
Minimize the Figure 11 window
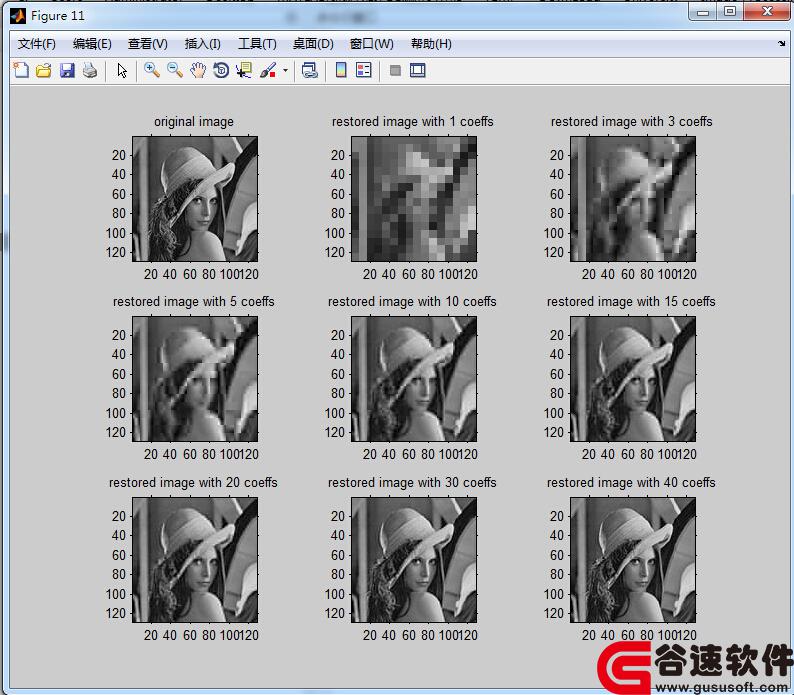703,11
